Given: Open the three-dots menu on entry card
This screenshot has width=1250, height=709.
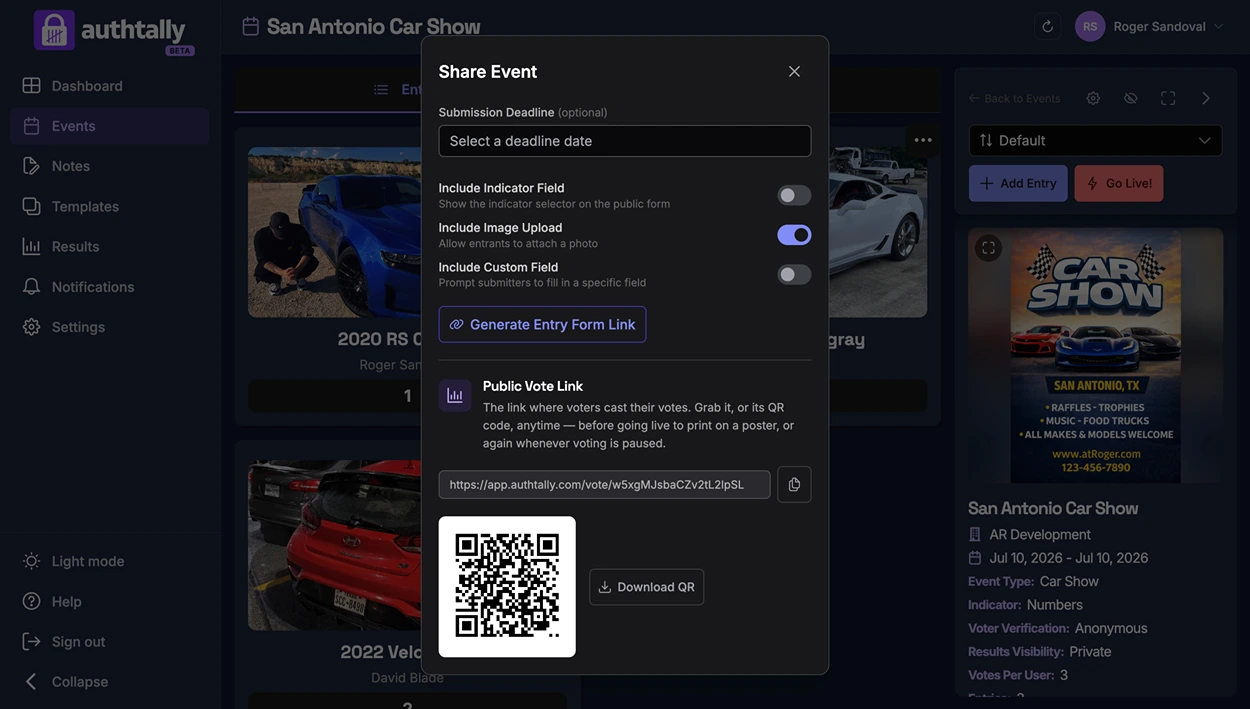Looking at the screenshot, I should (x=923, y=140).
